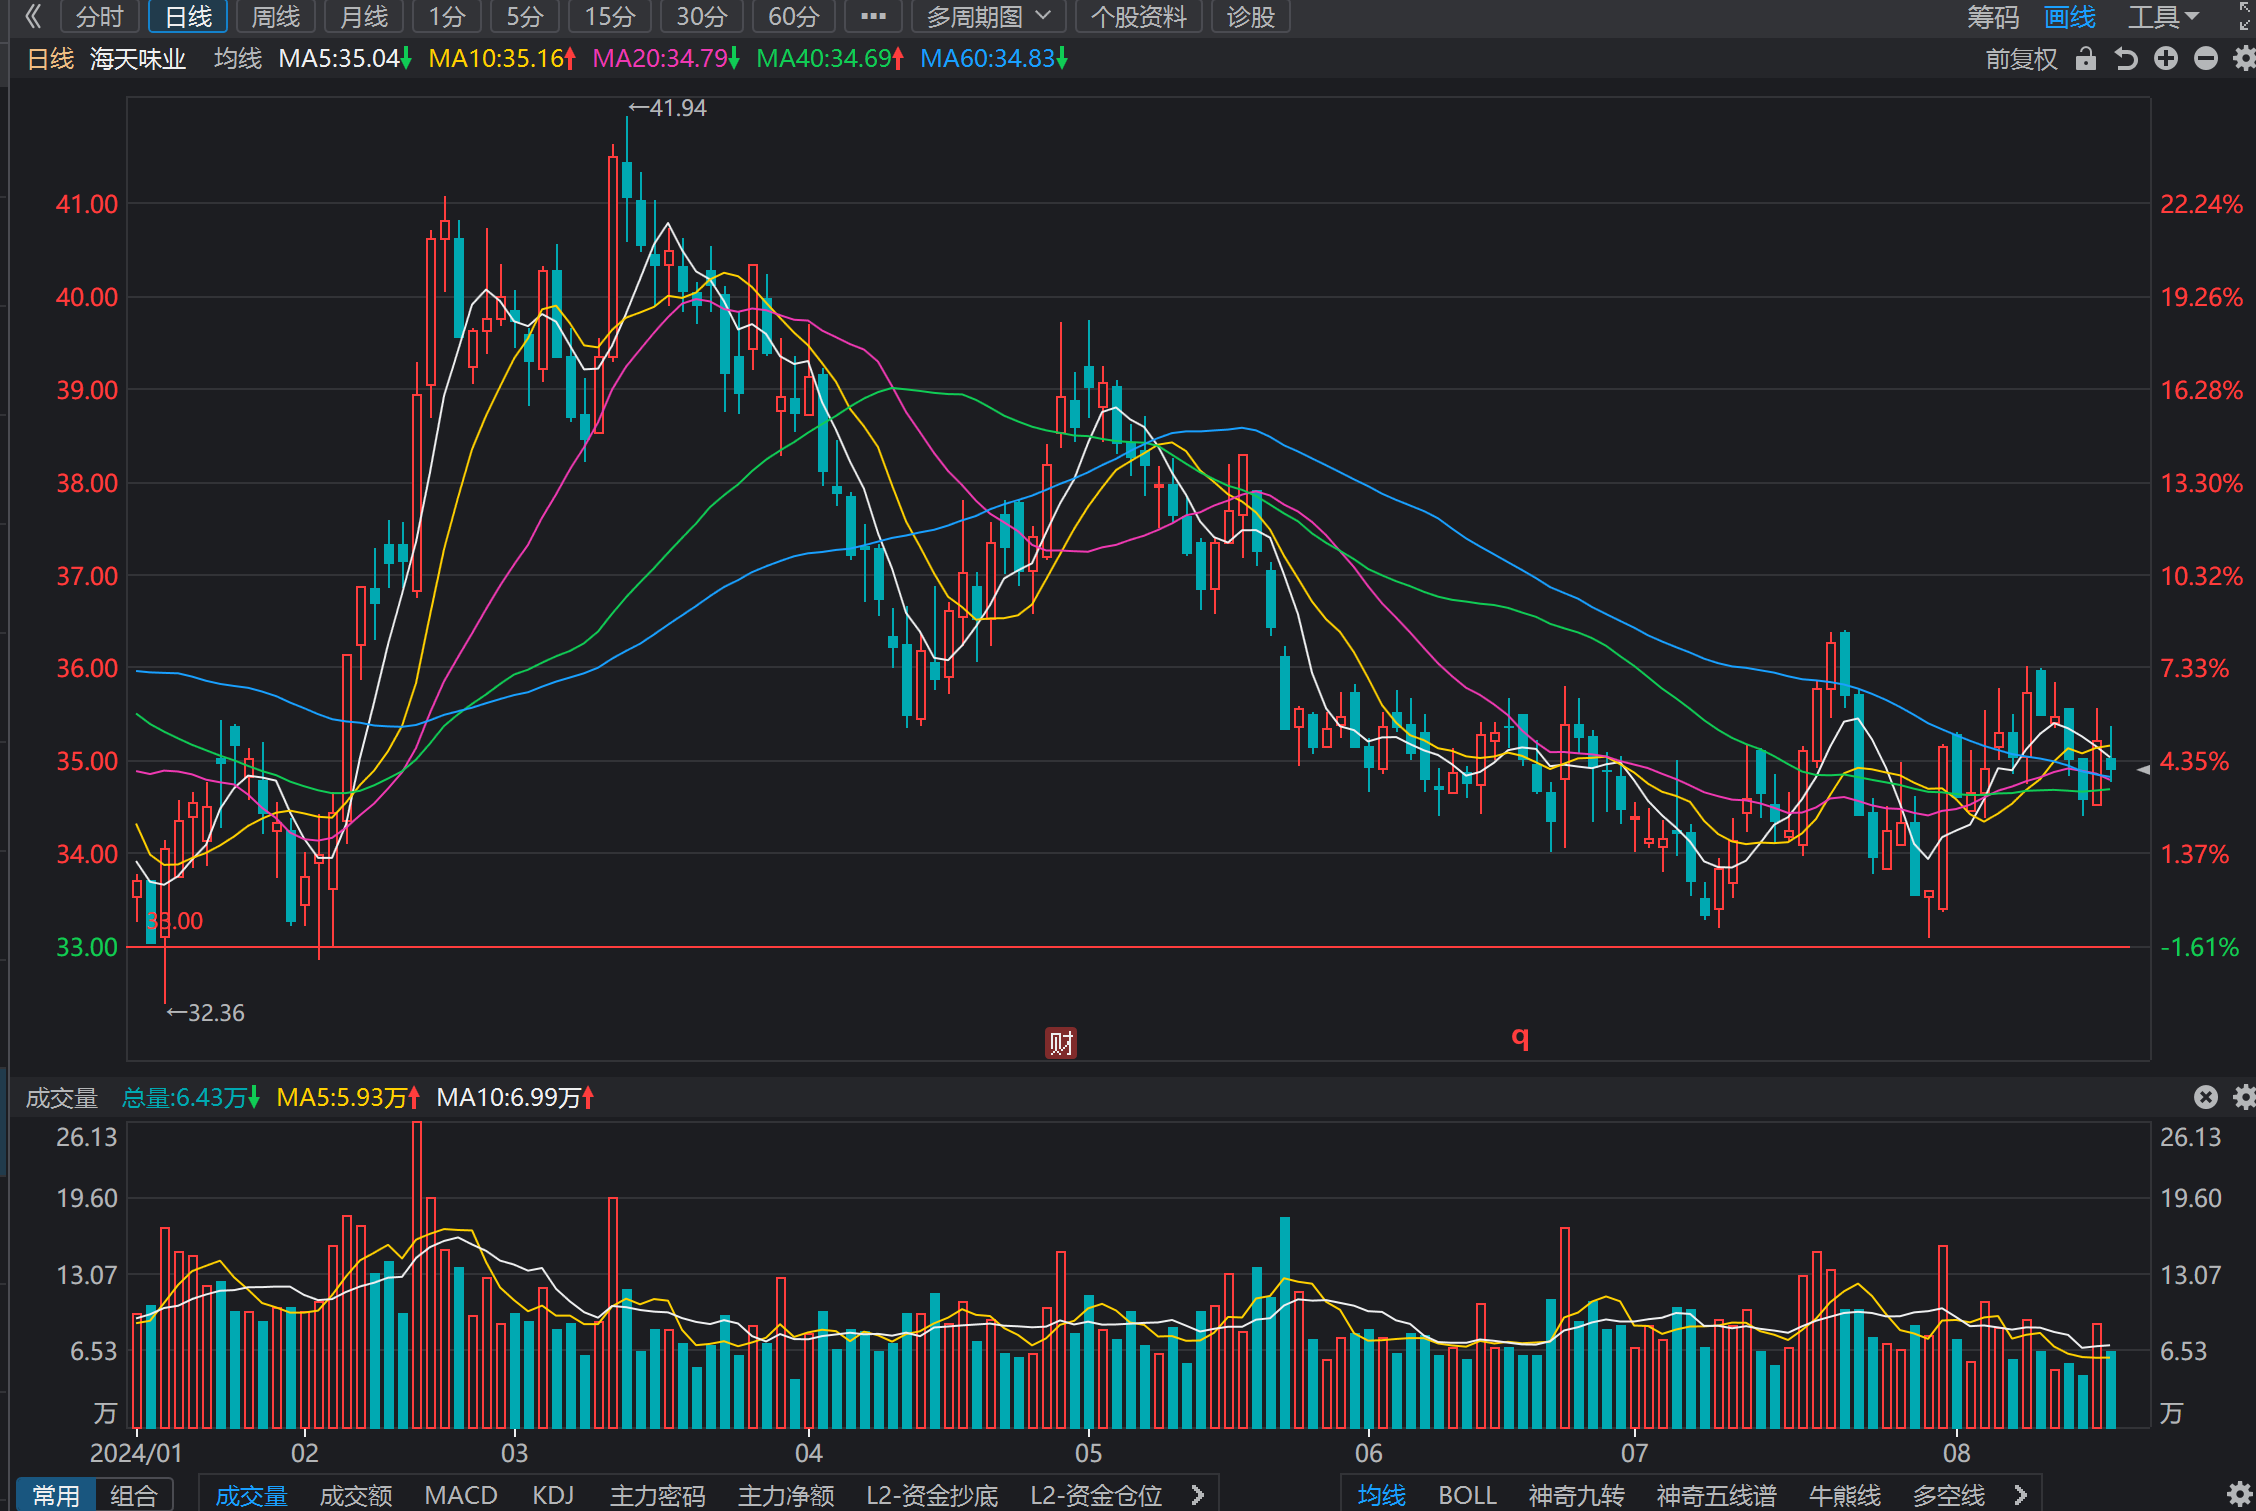Click the MA60:34.83 blue indicator
Screen dimensions: 2256x1511
tap(993, 59)
